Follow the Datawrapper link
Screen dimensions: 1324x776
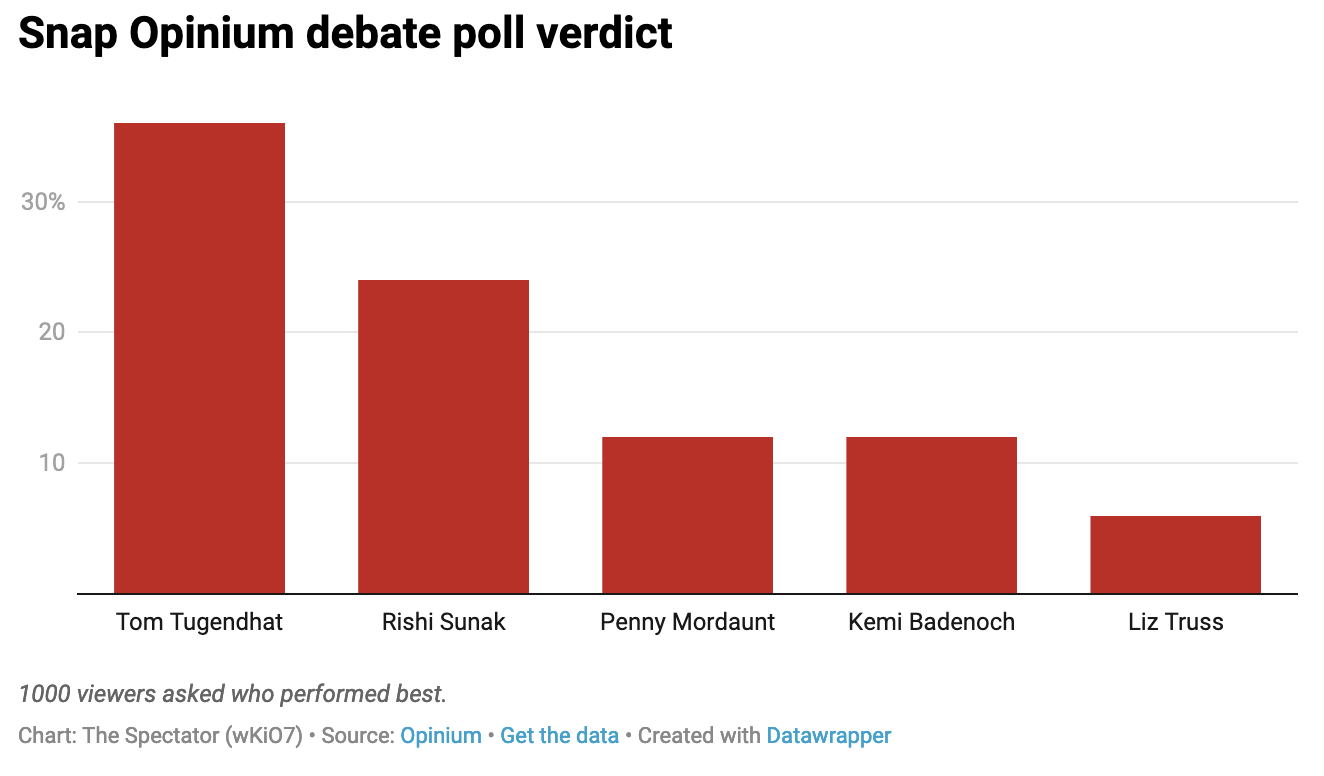point(828,736)
